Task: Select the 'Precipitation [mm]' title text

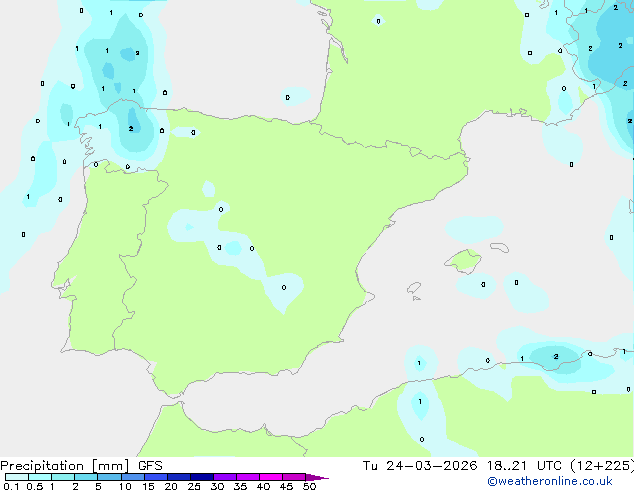Action: pos(65,466)
